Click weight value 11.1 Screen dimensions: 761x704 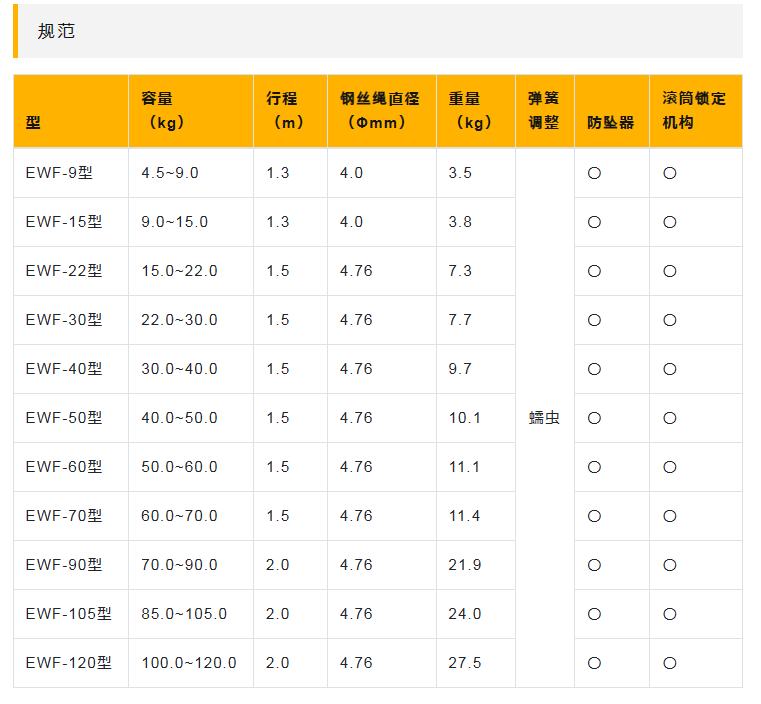[x=464, y=467]
